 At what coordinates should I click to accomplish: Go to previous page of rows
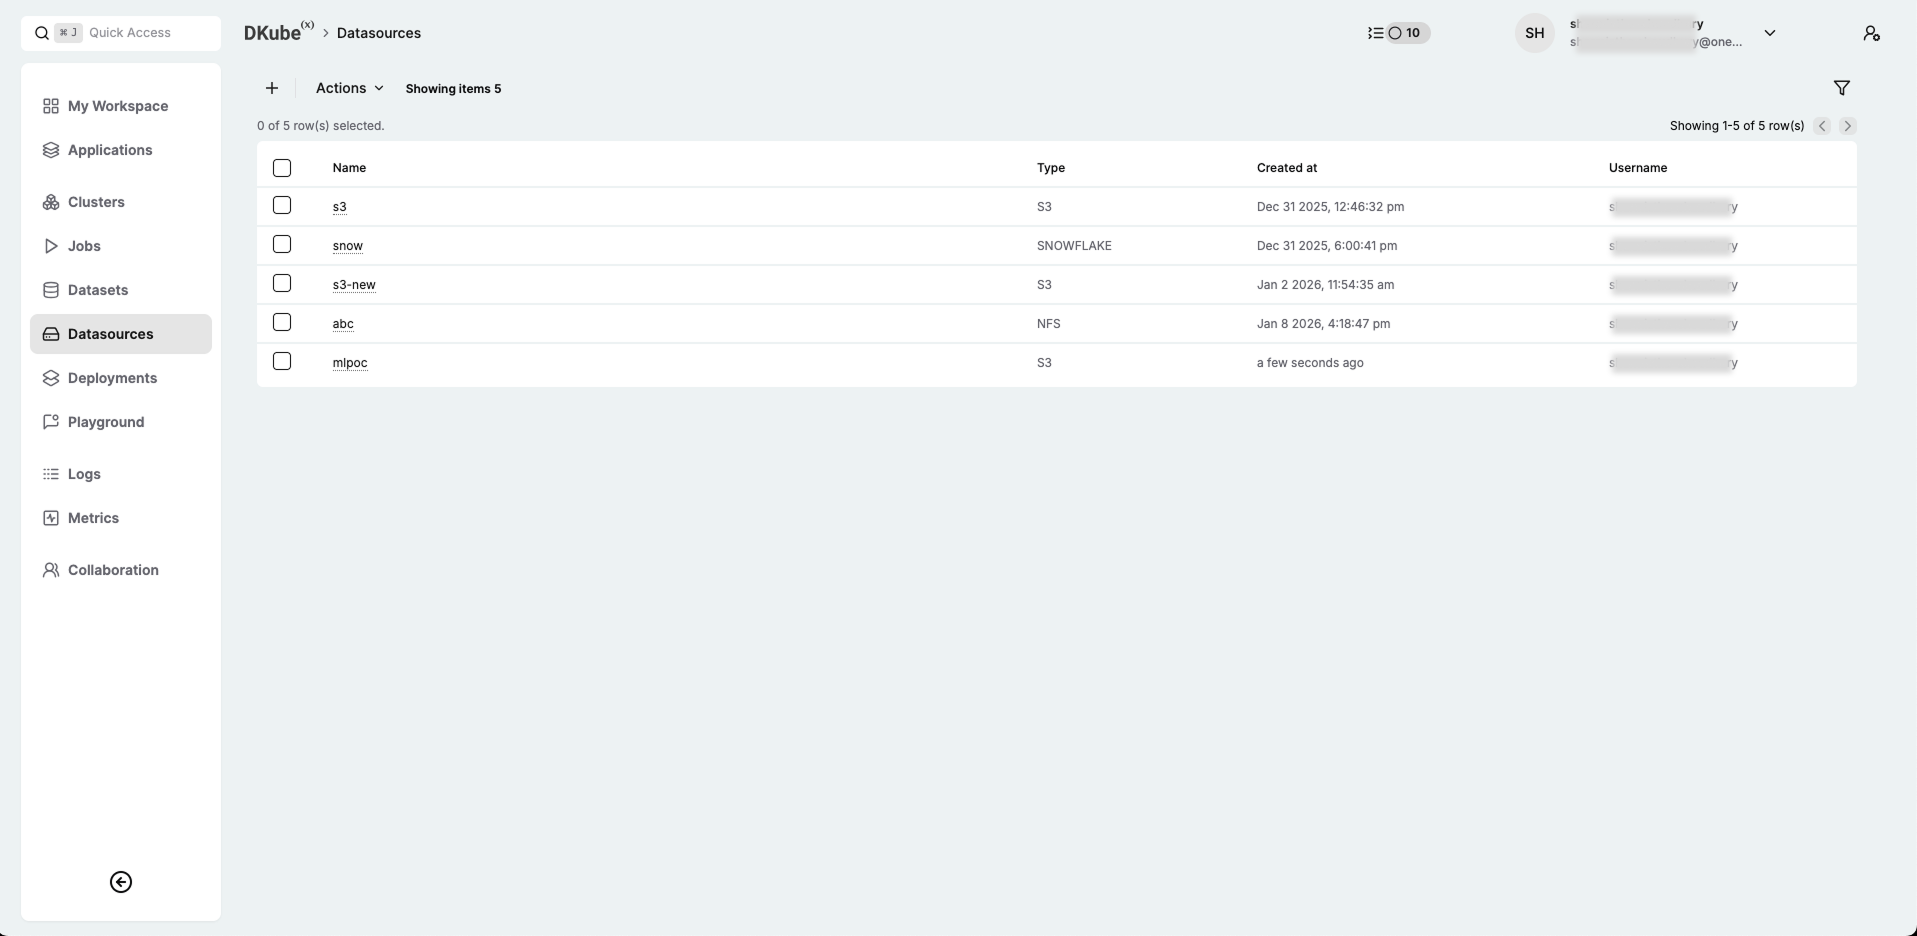(x=1822, y=126)
